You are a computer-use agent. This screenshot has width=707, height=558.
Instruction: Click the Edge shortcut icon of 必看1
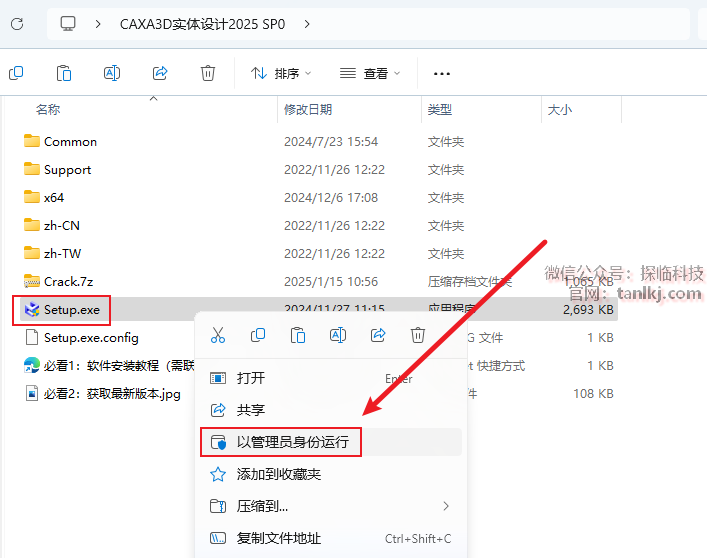click(x=32, y=365)
